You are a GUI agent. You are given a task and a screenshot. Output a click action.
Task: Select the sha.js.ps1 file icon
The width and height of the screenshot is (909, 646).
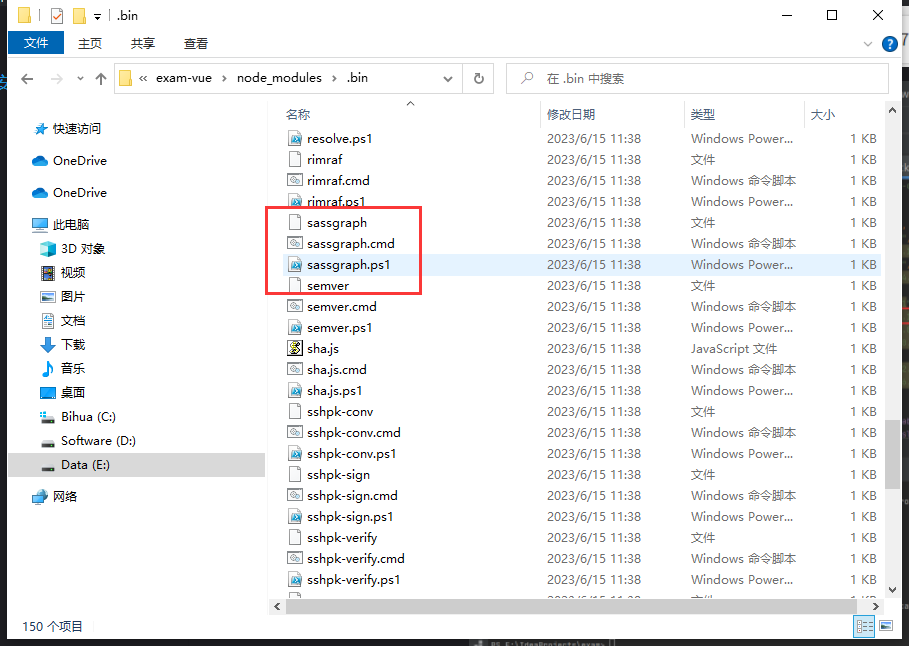click(295, 390)
